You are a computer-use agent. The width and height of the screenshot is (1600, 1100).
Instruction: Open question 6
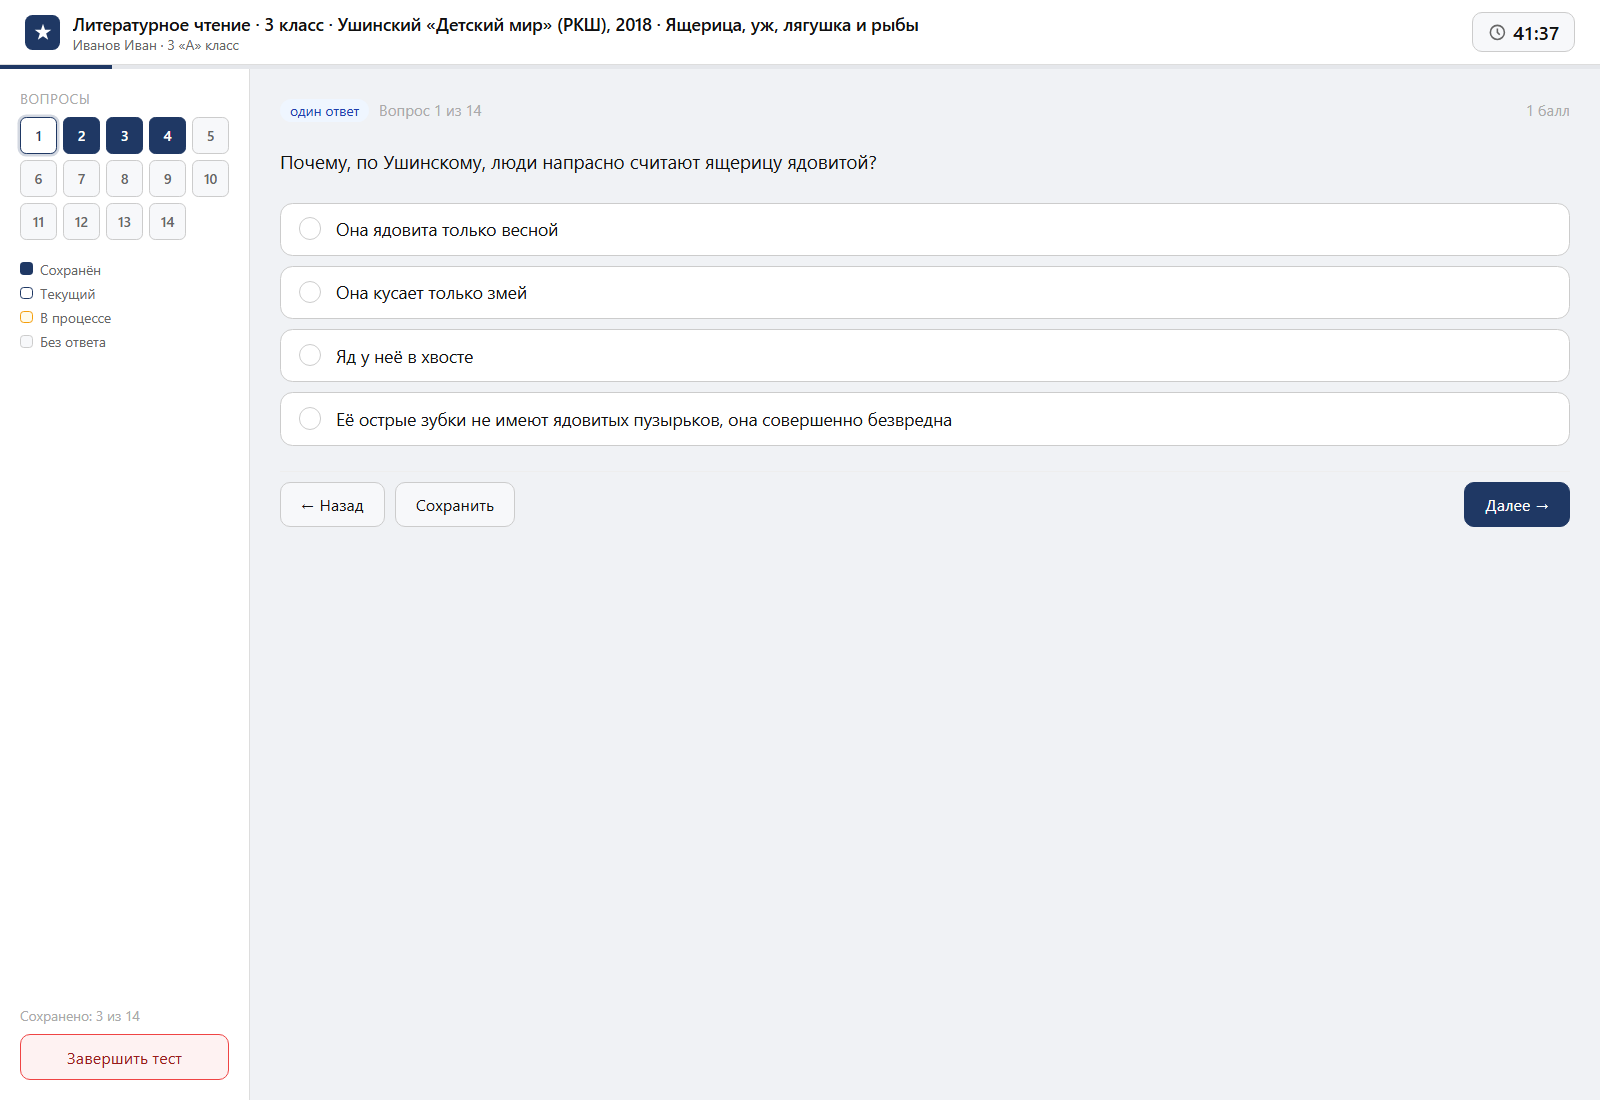[38, 179]
